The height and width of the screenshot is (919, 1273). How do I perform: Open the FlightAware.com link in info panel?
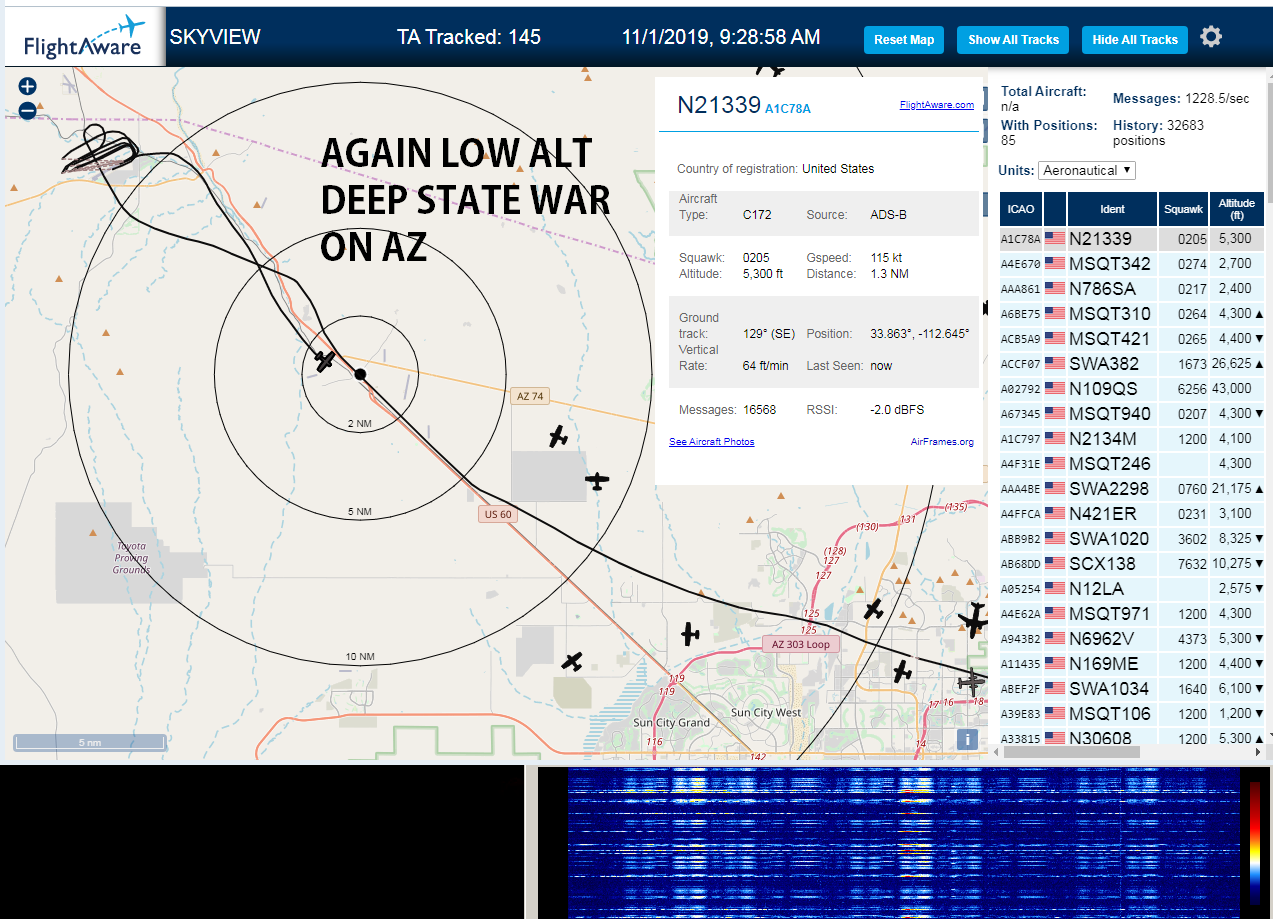coord(936,105)
